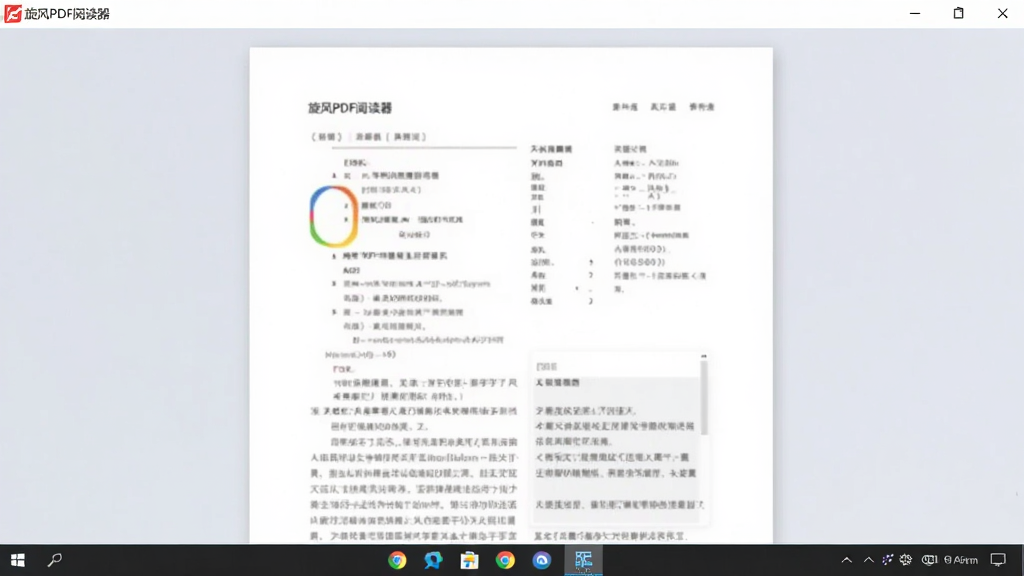
Task: Click the up arrow above the gray panel scrollbar
Action: pos(704,357)
